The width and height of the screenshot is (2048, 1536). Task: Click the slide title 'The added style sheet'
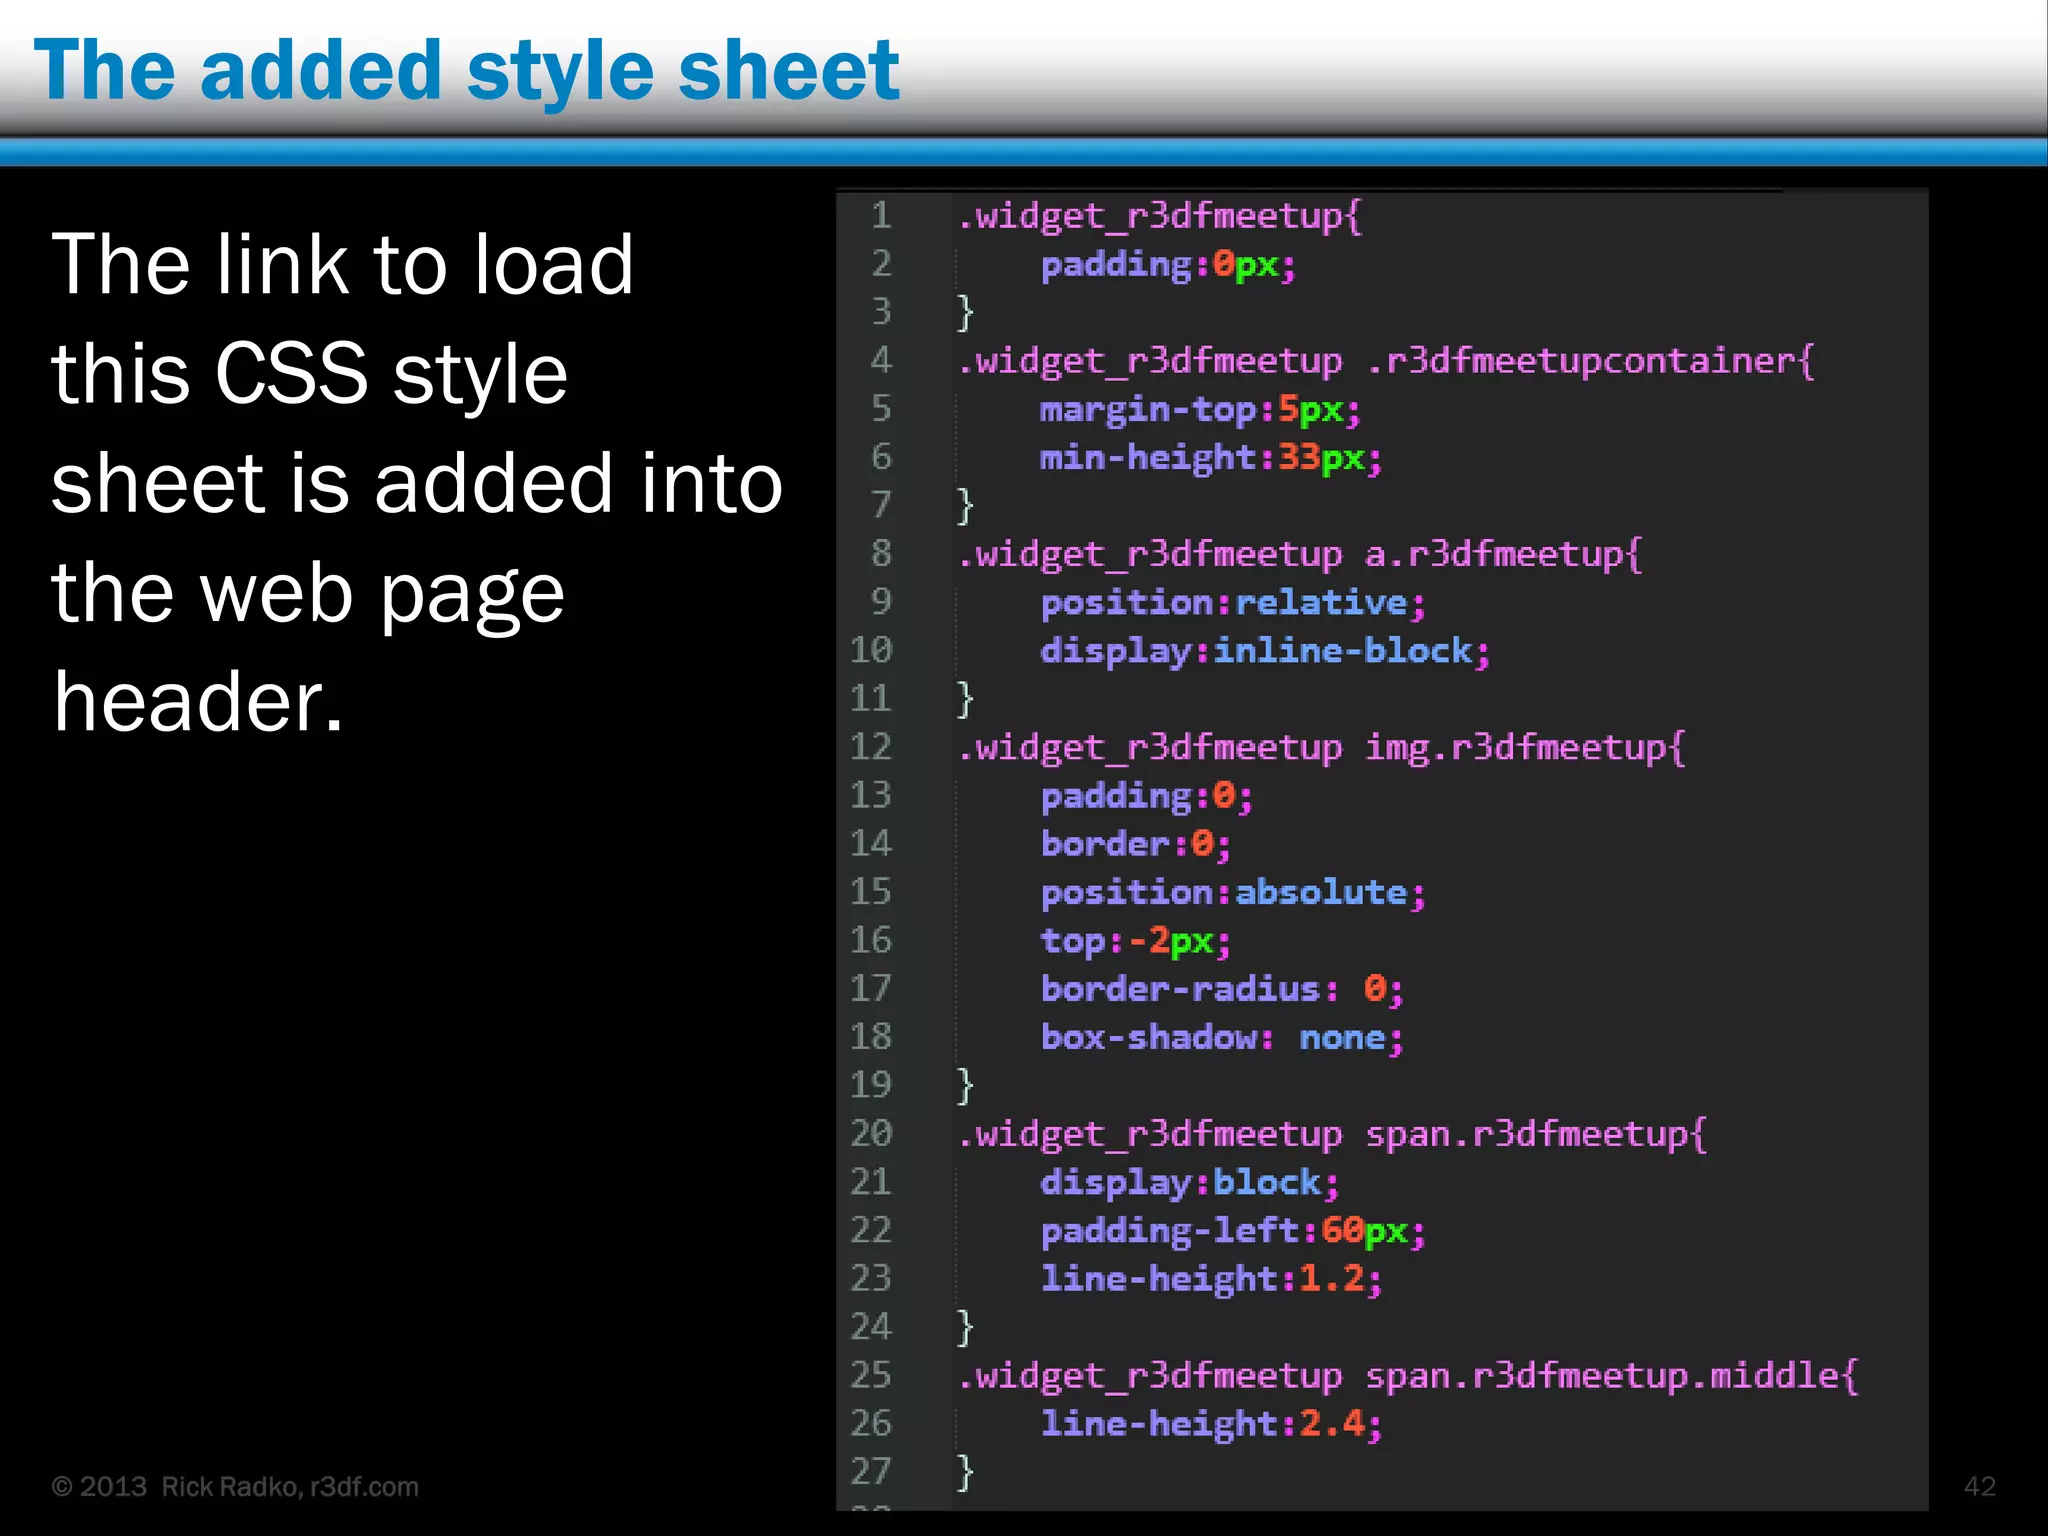(467, 72)
